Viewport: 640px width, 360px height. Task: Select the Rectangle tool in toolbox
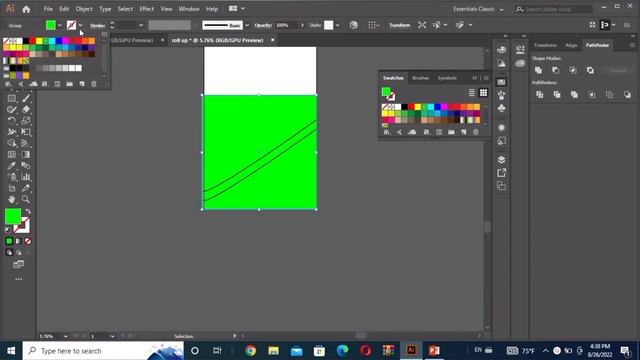(12, 98)
